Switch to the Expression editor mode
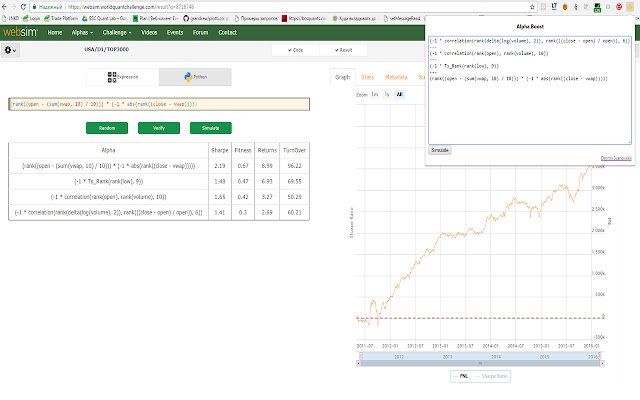 pos(122,77)
